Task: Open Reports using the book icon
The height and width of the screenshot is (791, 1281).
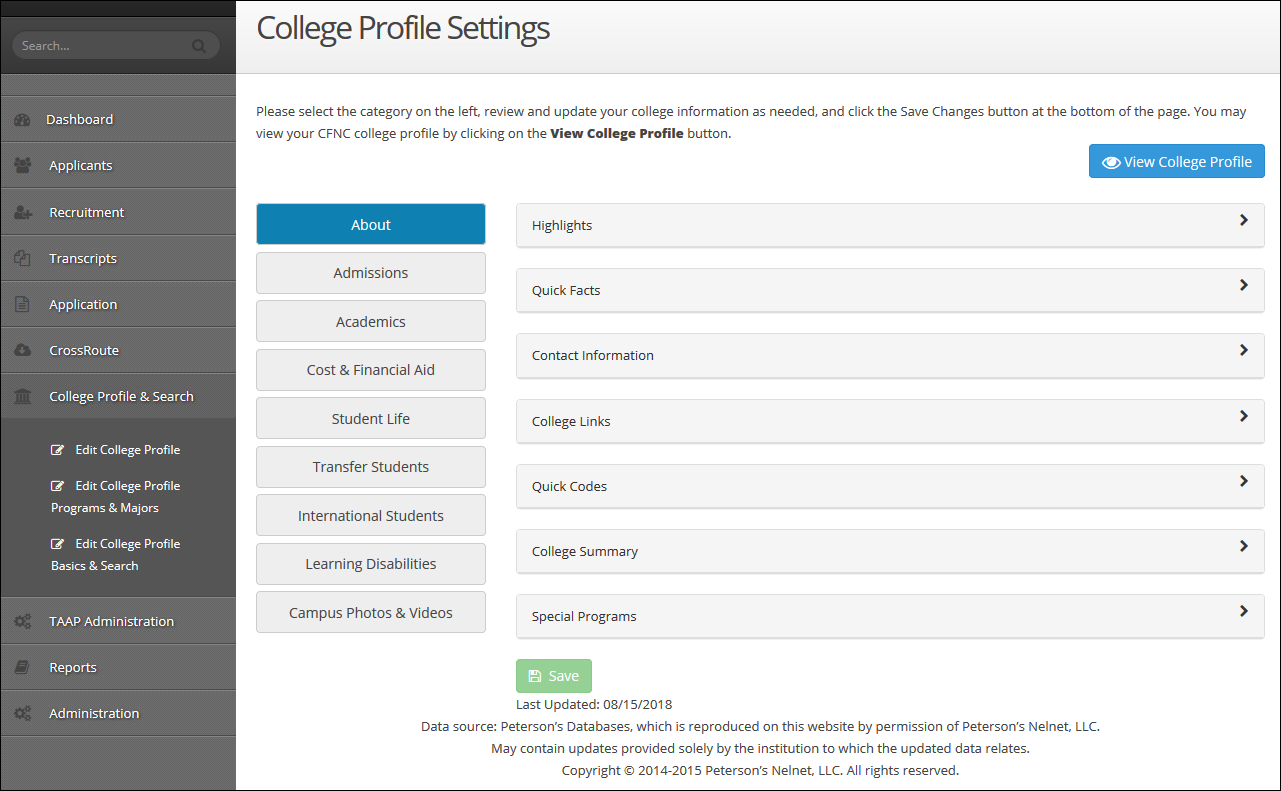Action: (22, 666)
